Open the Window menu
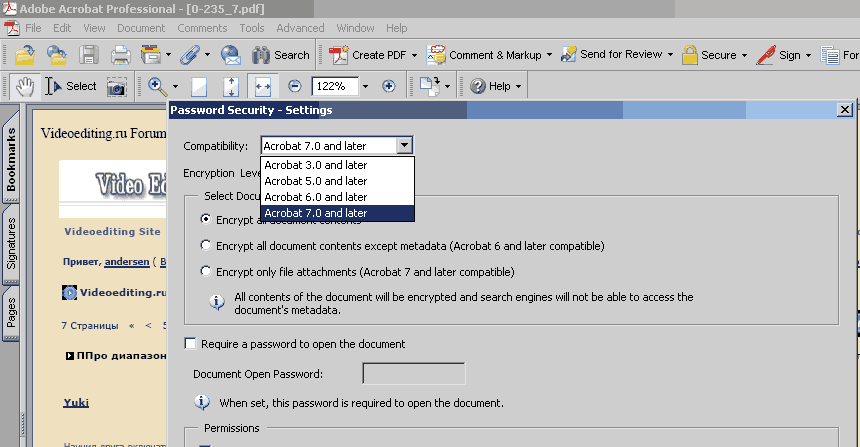Screen dimensions: 860x447 (x=355, y=28)
